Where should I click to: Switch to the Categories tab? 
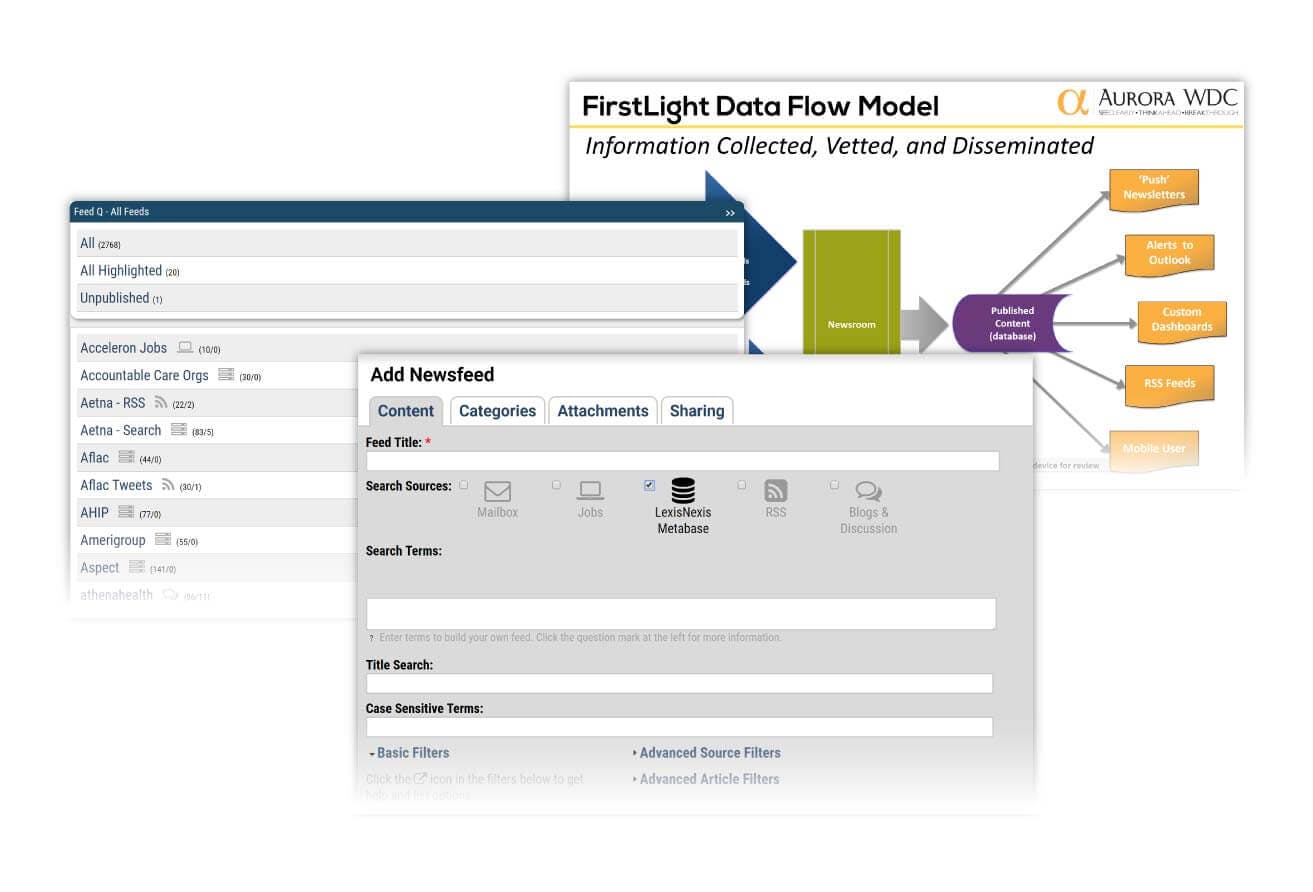(497, 411)
